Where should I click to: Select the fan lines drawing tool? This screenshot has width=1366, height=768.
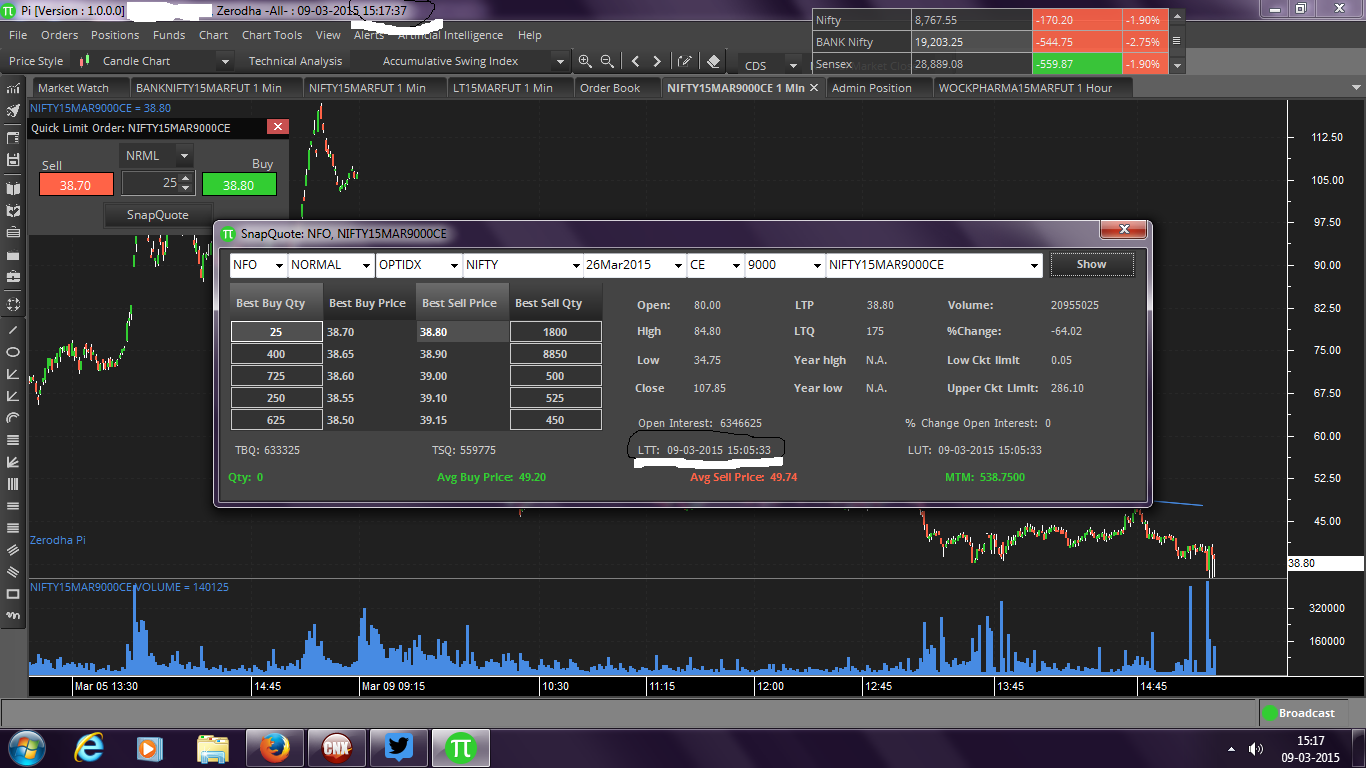[x=13, y=462]
